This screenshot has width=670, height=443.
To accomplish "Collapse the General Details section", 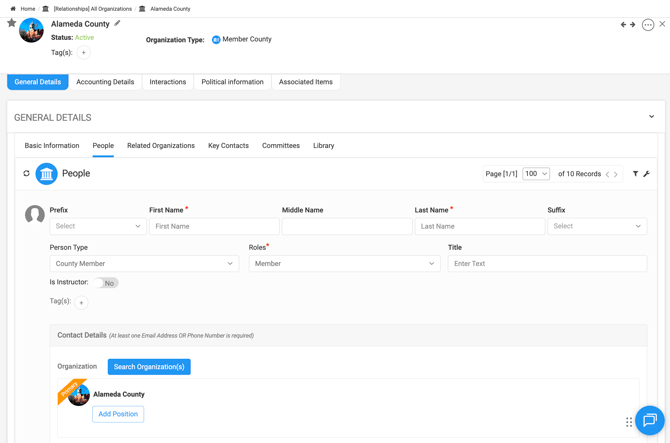I will click(x=651, y=116).
